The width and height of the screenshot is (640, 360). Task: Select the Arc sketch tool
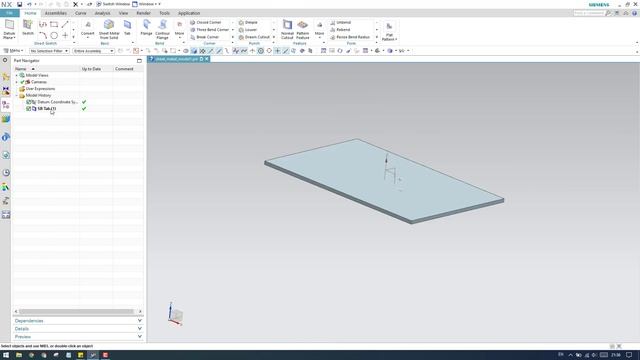43,35
